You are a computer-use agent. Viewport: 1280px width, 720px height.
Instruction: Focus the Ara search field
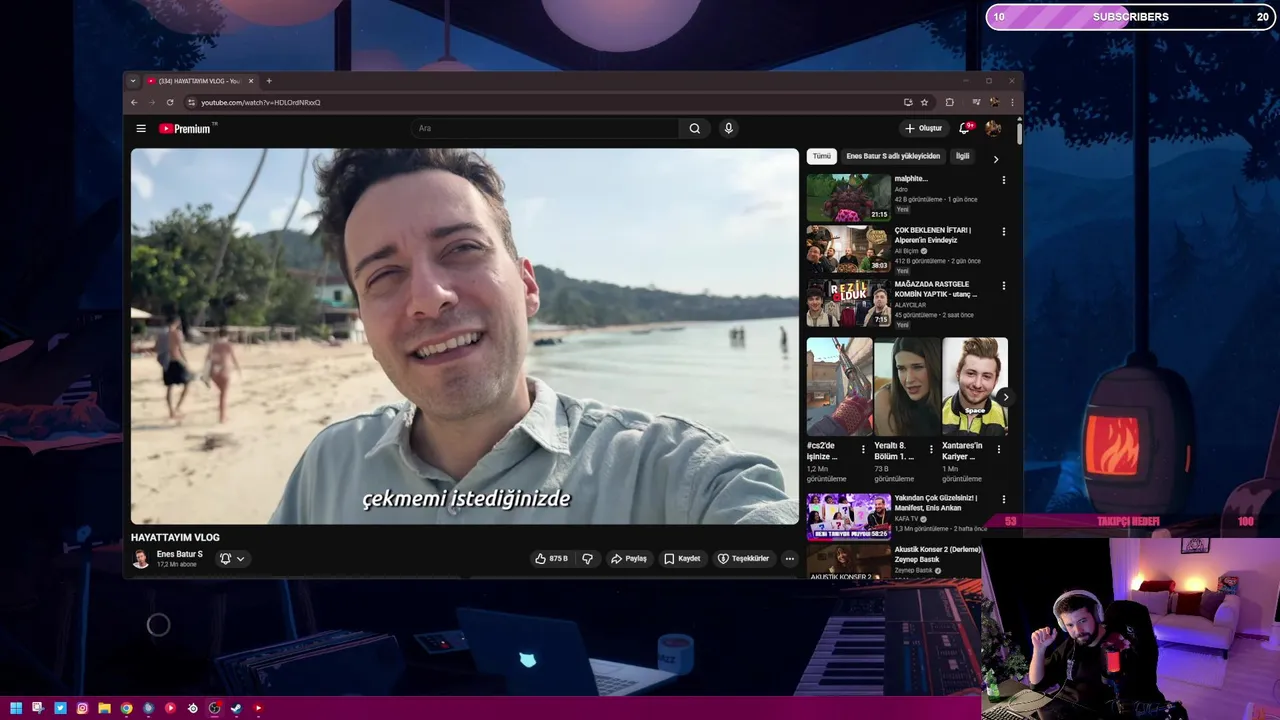[x=545, y=128]
